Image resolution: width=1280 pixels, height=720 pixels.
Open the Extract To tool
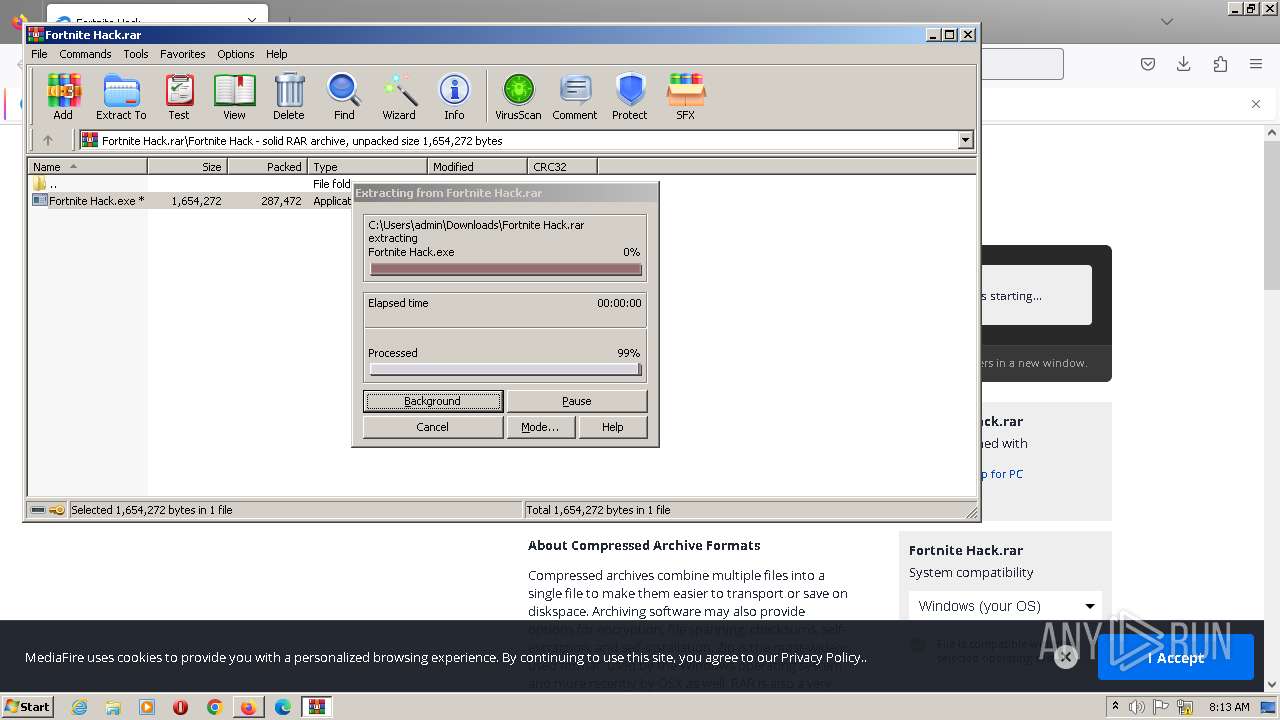pyautogui.click(x=121, y=97)
